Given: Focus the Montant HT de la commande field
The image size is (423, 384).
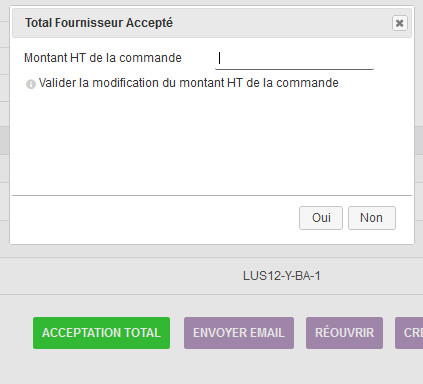Looking at the screenshot, I should click(x=294, y=58).
